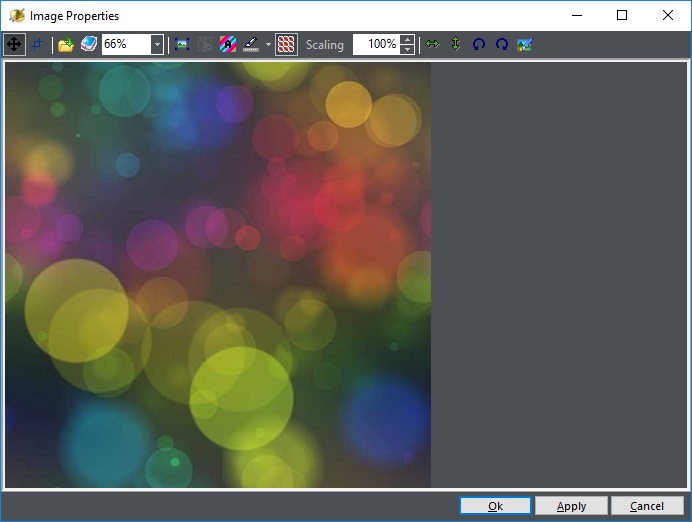This screenshot has width=692, height=522.
Task: Flip image vertically with green arrows
Action: pos(455,44)
